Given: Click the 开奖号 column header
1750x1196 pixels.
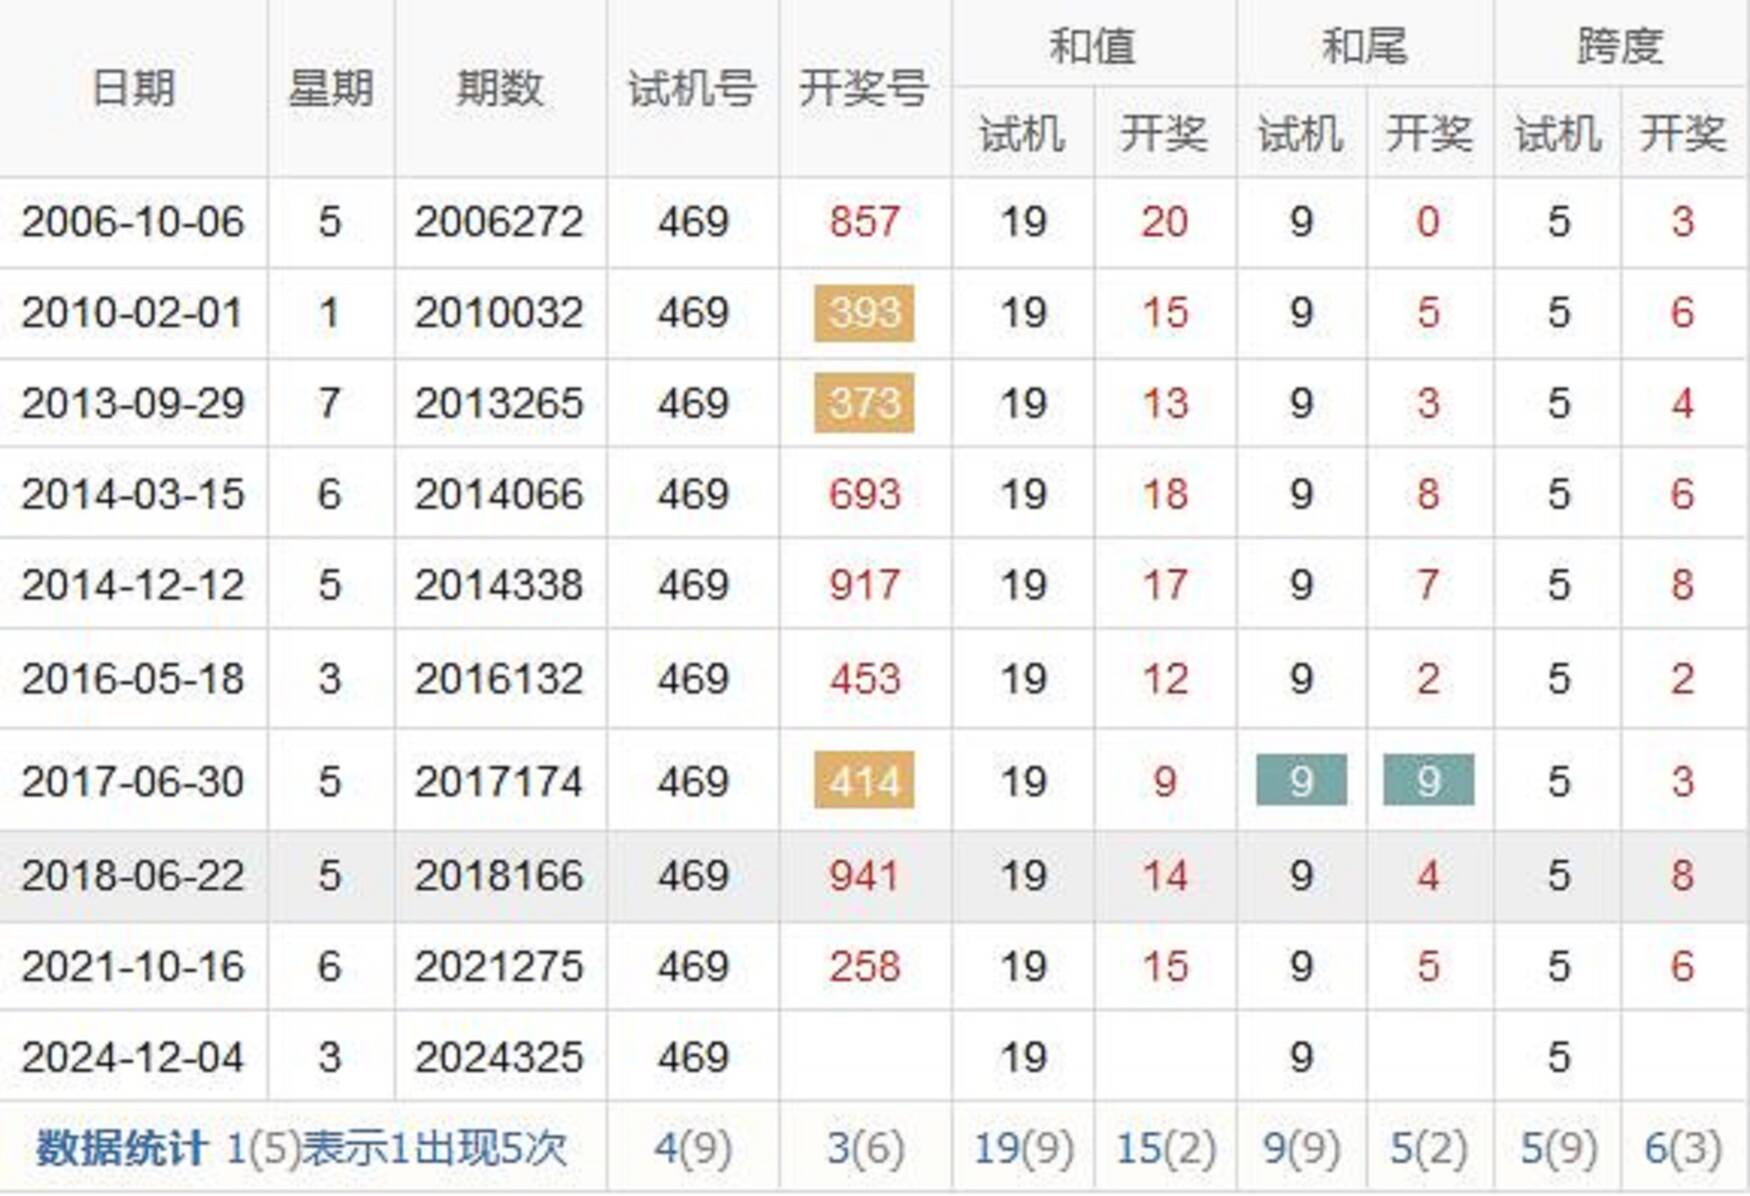Looking at the screenshot, I should [x=864, y=89].
